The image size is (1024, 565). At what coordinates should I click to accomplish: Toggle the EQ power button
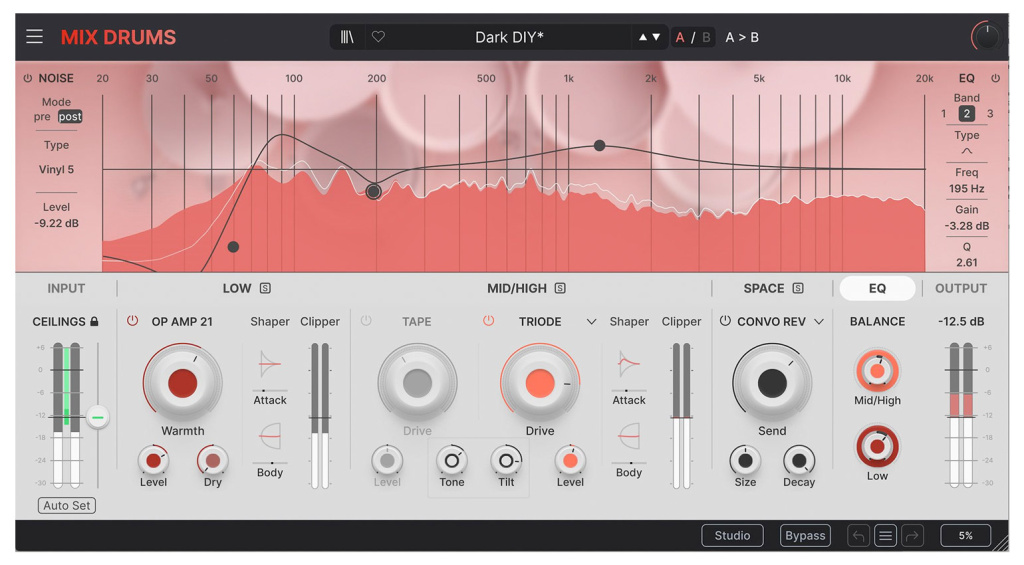pos(995,78)
